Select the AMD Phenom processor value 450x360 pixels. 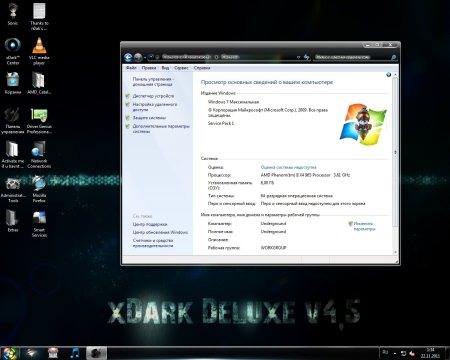[305, 175]
